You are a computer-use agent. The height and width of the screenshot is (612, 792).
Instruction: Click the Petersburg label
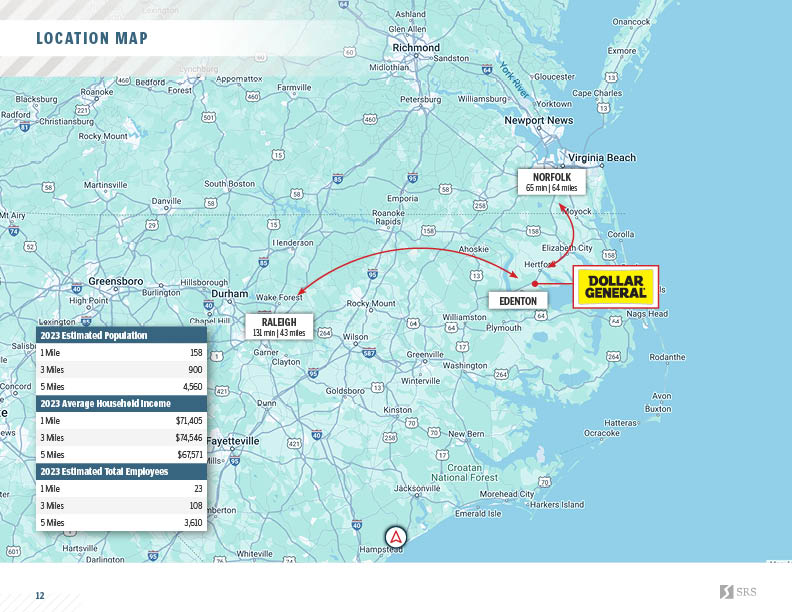(421, 99)
